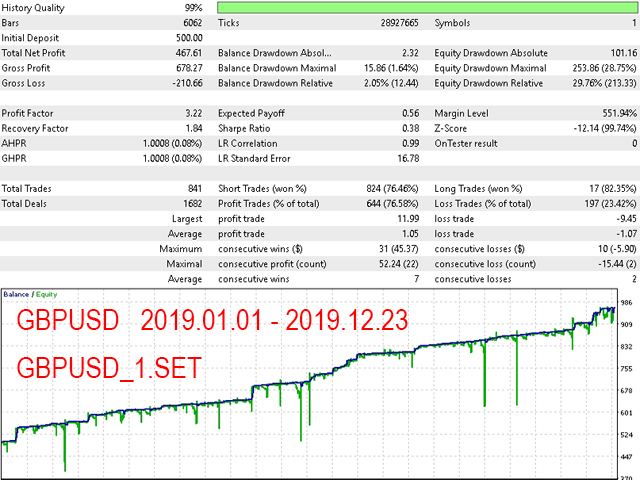Select the Total Net Profit value 467.61
The width and height of the screenshot is (640, 480).
pos(189,53)
